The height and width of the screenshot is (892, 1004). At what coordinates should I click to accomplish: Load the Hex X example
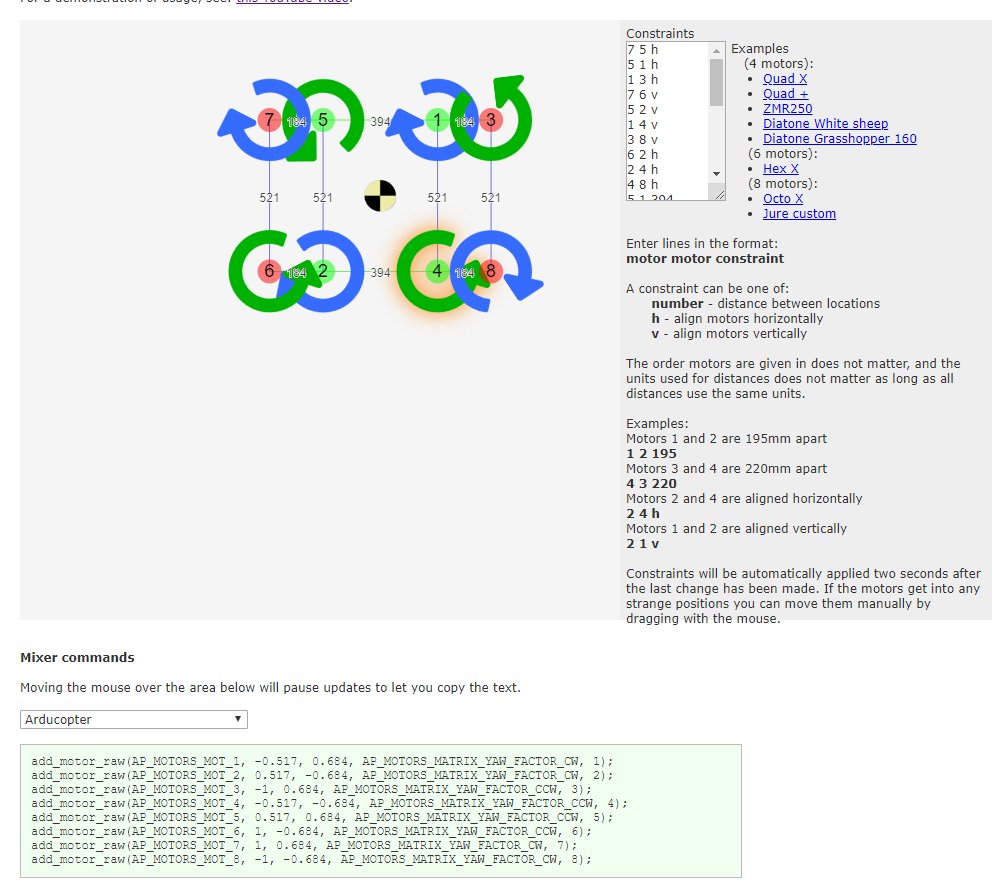[781, 169]
